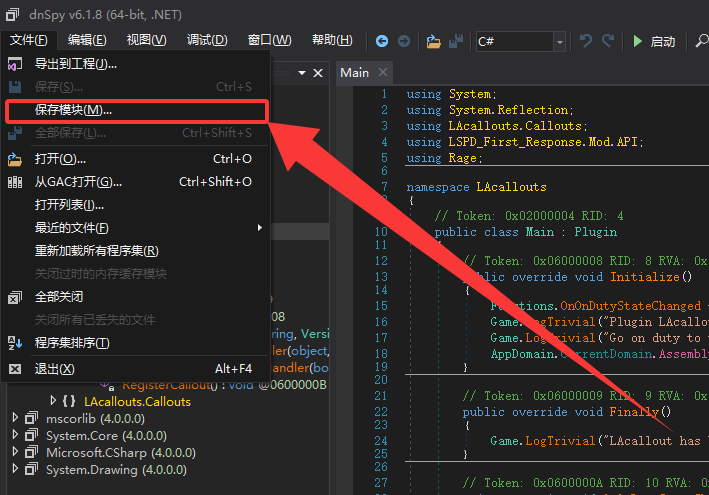Click the green start debugging icon
Image resolution: width=709 pixels, height=495 pixels.
click(x=638, y=41)
